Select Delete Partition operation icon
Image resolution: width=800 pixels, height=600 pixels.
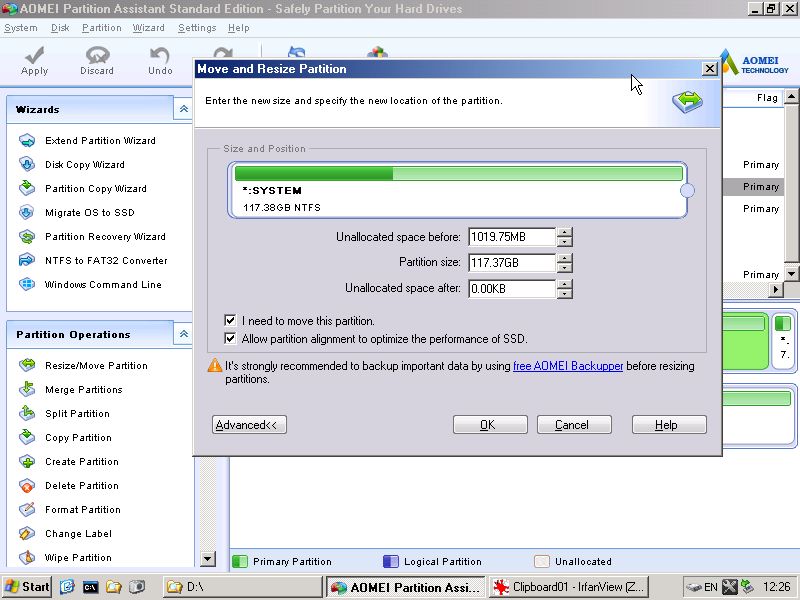pos(27,485)
